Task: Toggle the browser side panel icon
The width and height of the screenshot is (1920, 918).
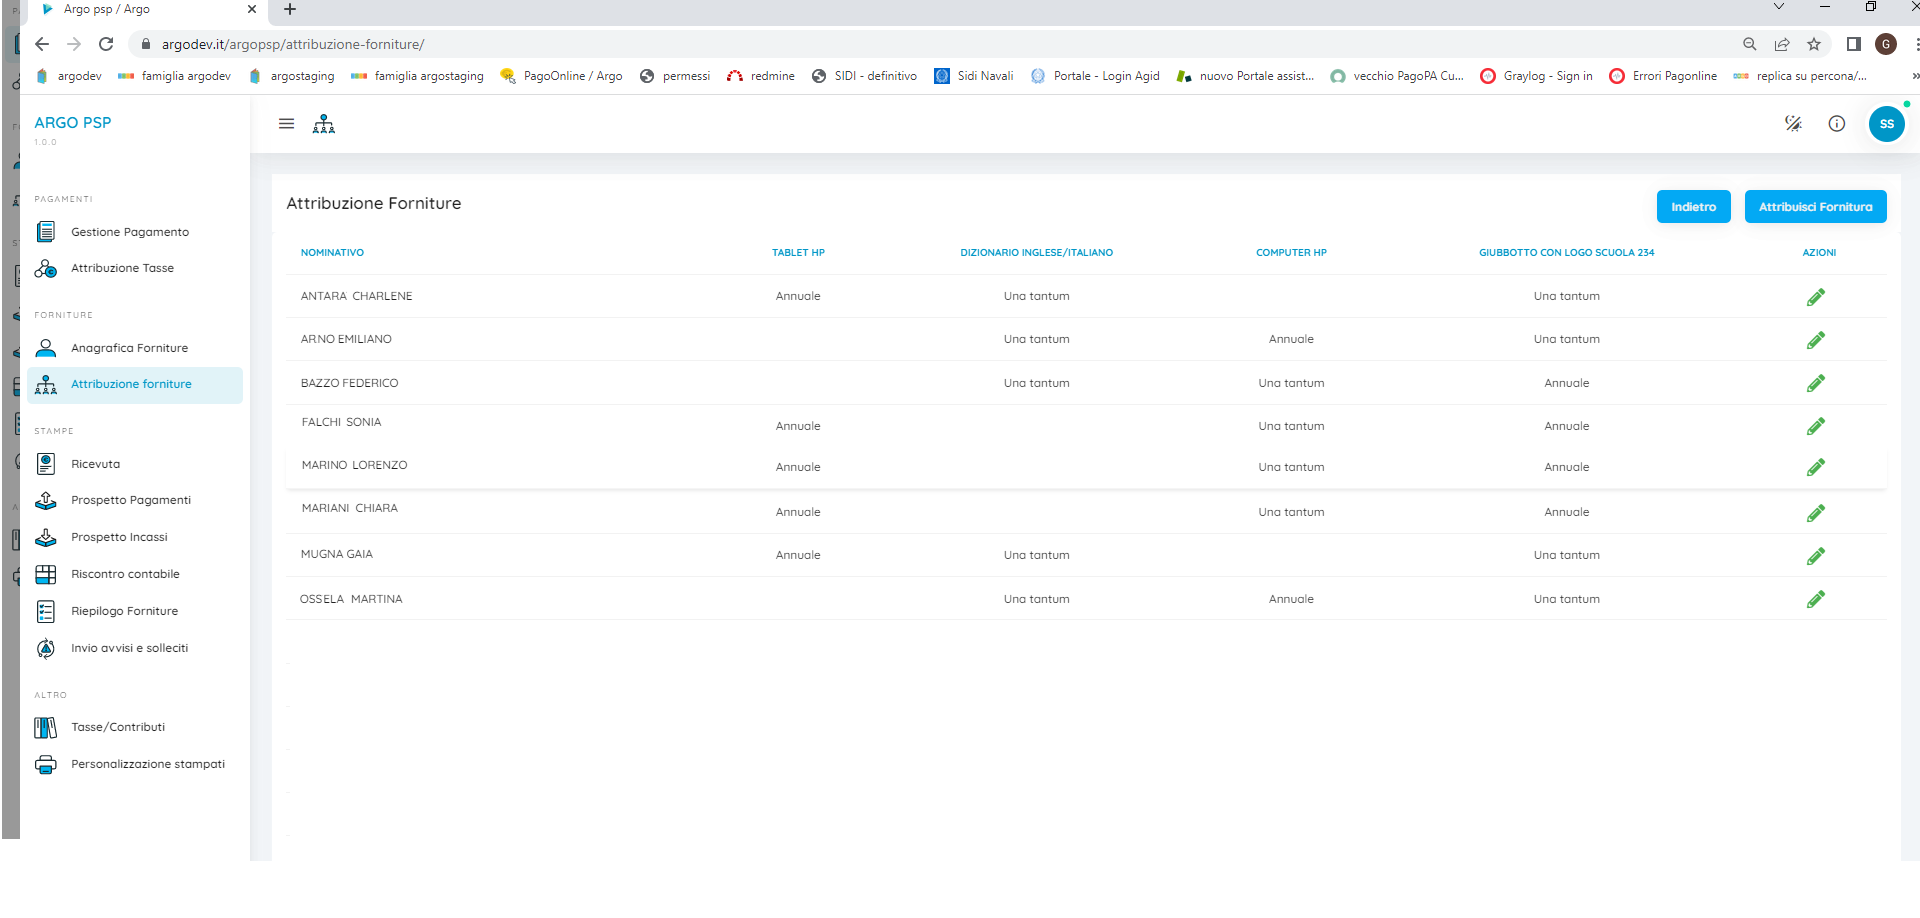Action: coord(1853,44)
